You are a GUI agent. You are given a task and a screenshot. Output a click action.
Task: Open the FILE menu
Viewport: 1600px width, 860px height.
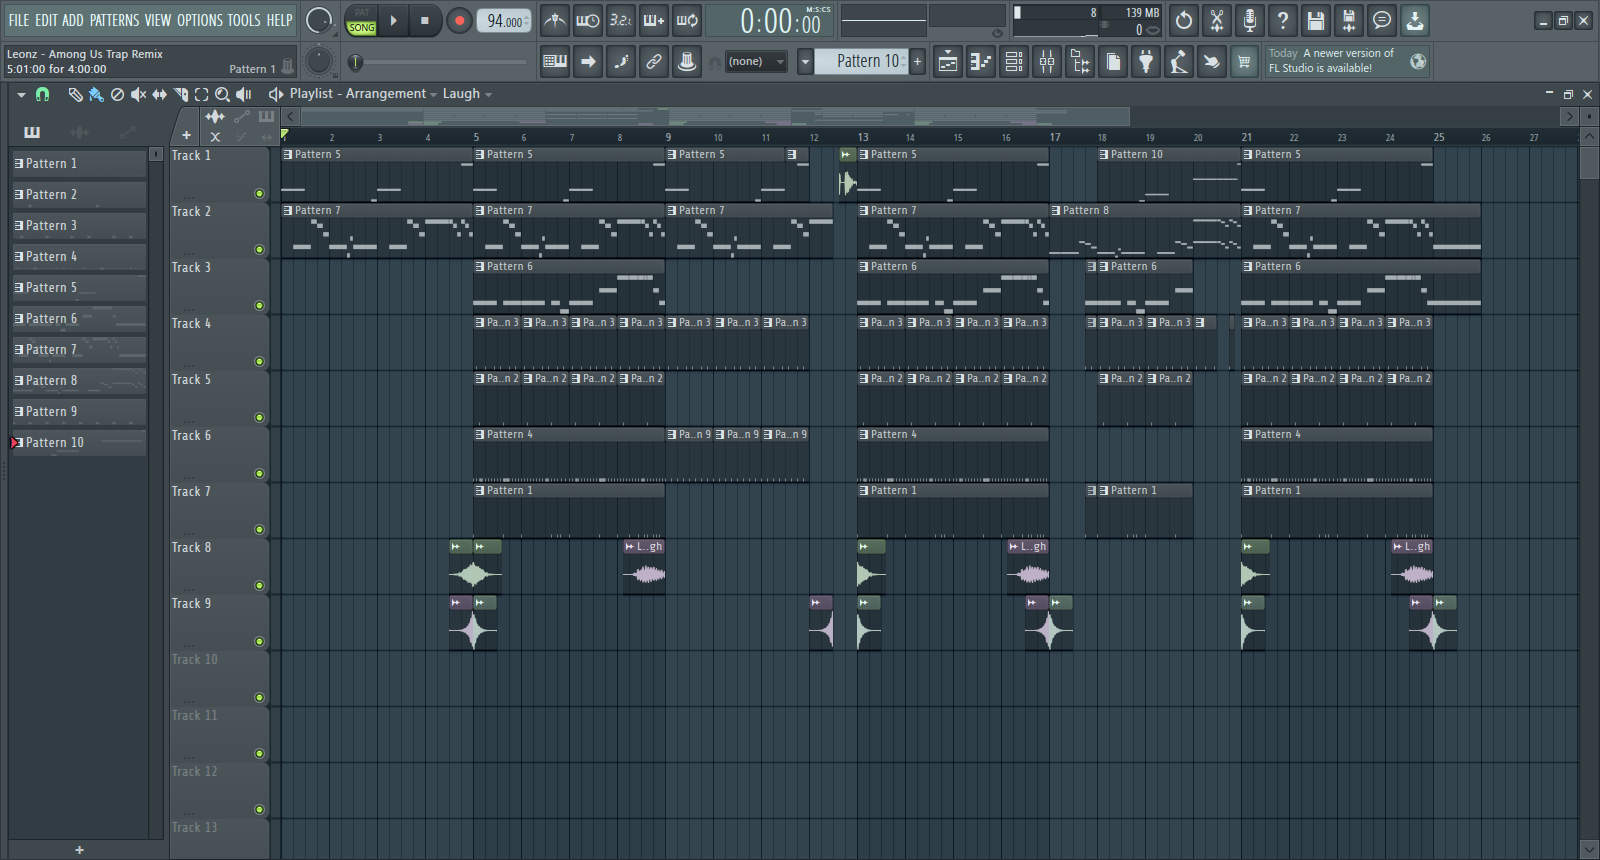[19, 20]
